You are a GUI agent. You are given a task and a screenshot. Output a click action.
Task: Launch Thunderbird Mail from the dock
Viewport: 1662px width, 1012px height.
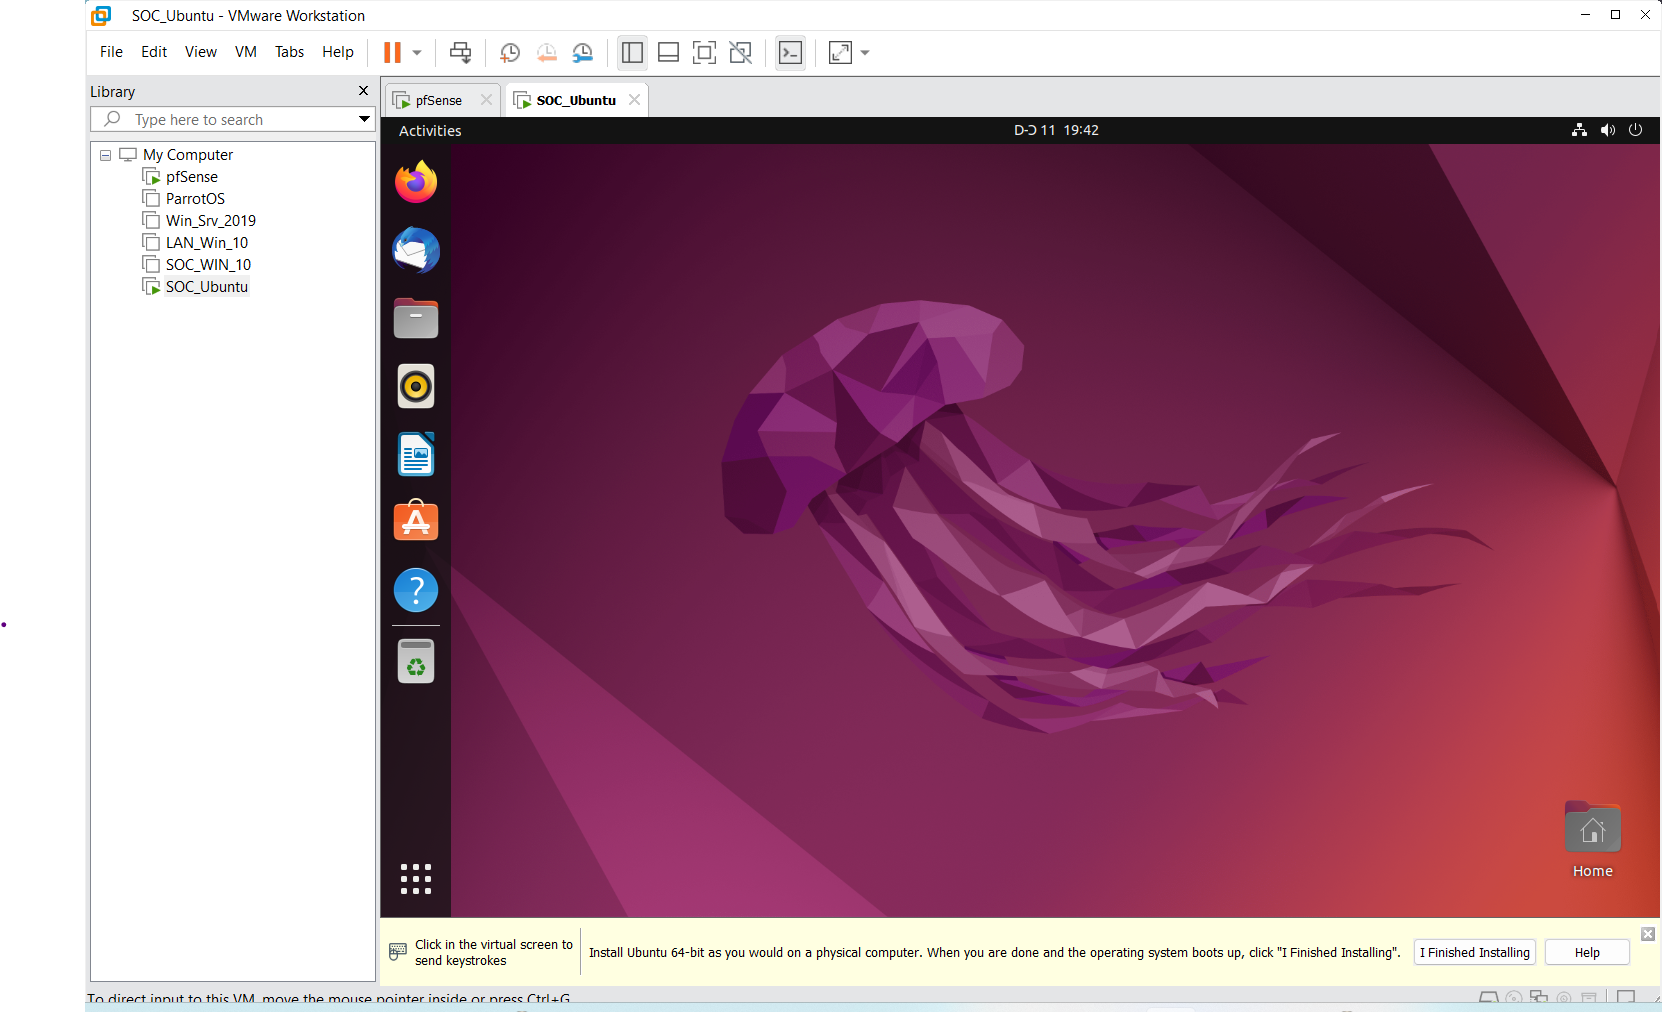pos(416,250)
